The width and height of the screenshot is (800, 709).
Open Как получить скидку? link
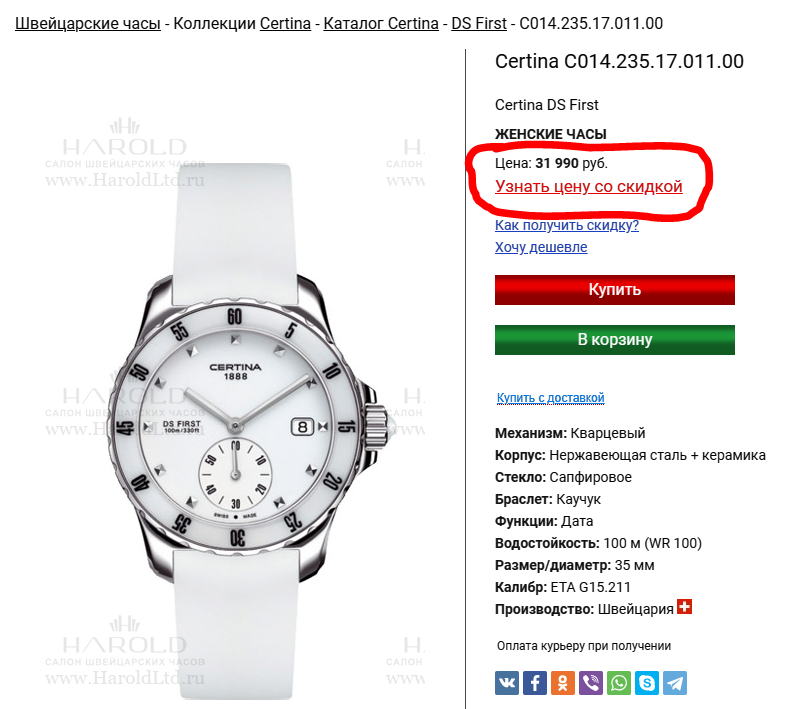[567, 225]
